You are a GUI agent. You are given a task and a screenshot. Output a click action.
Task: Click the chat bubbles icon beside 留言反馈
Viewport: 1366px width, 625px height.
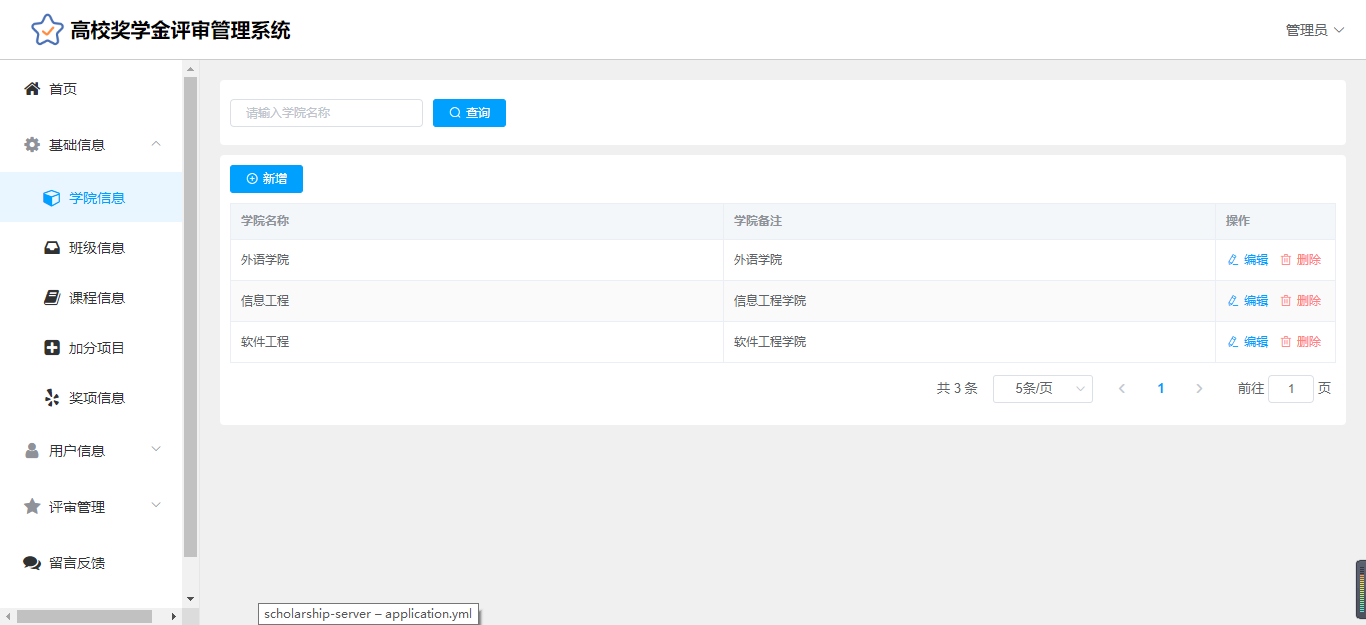pos(32,563)
